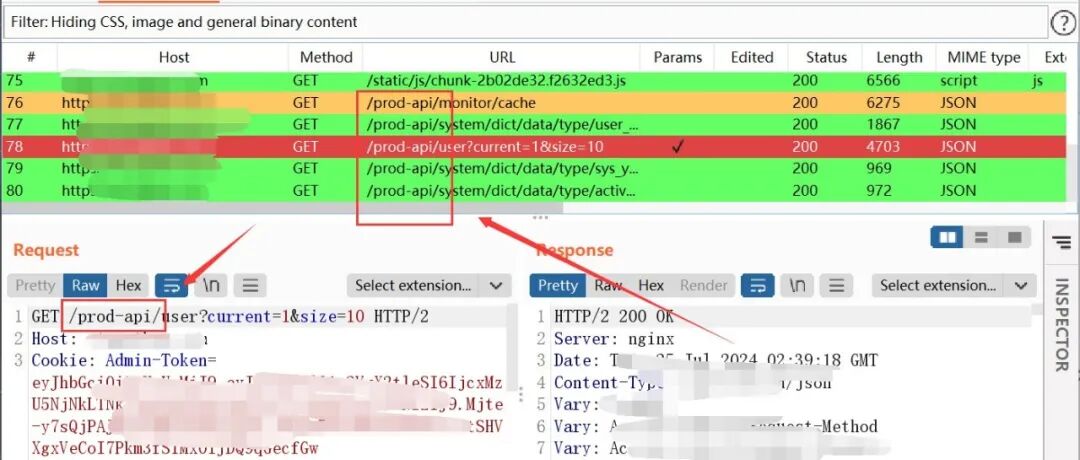Viewport: 1080px width, 460px height.
Task: Open the Inspector panel lines icon
Action: click(x=1061, y=241)
